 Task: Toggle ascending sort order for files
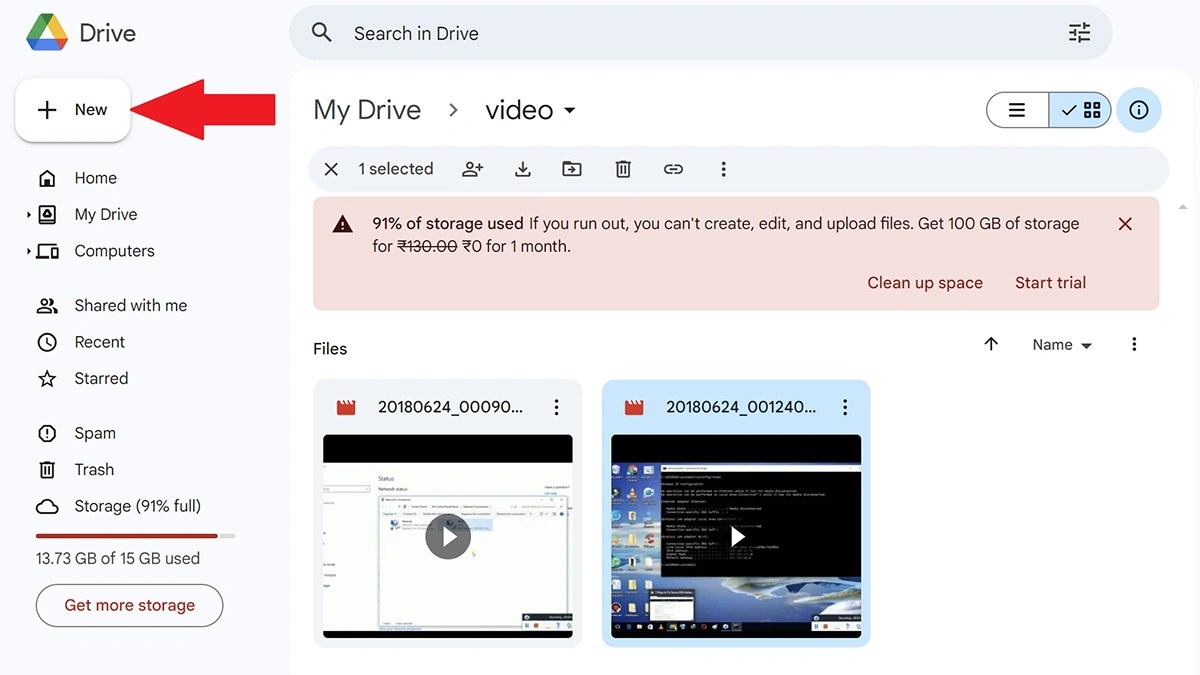pos(991,344)
